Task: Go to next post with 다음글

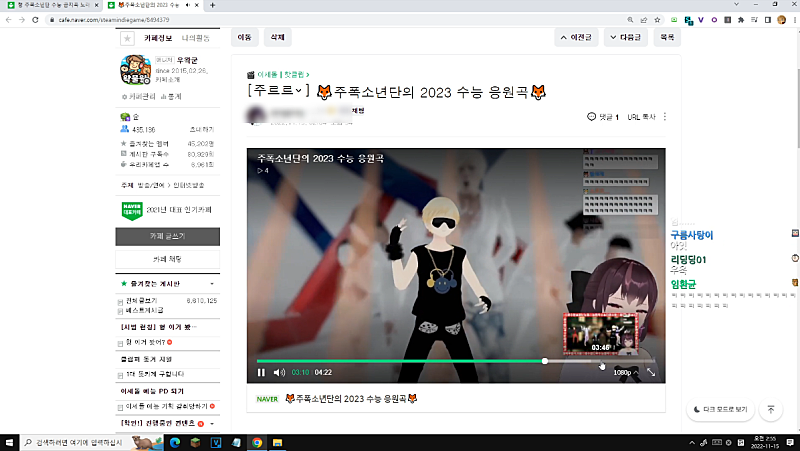Action: pos(626,37)
